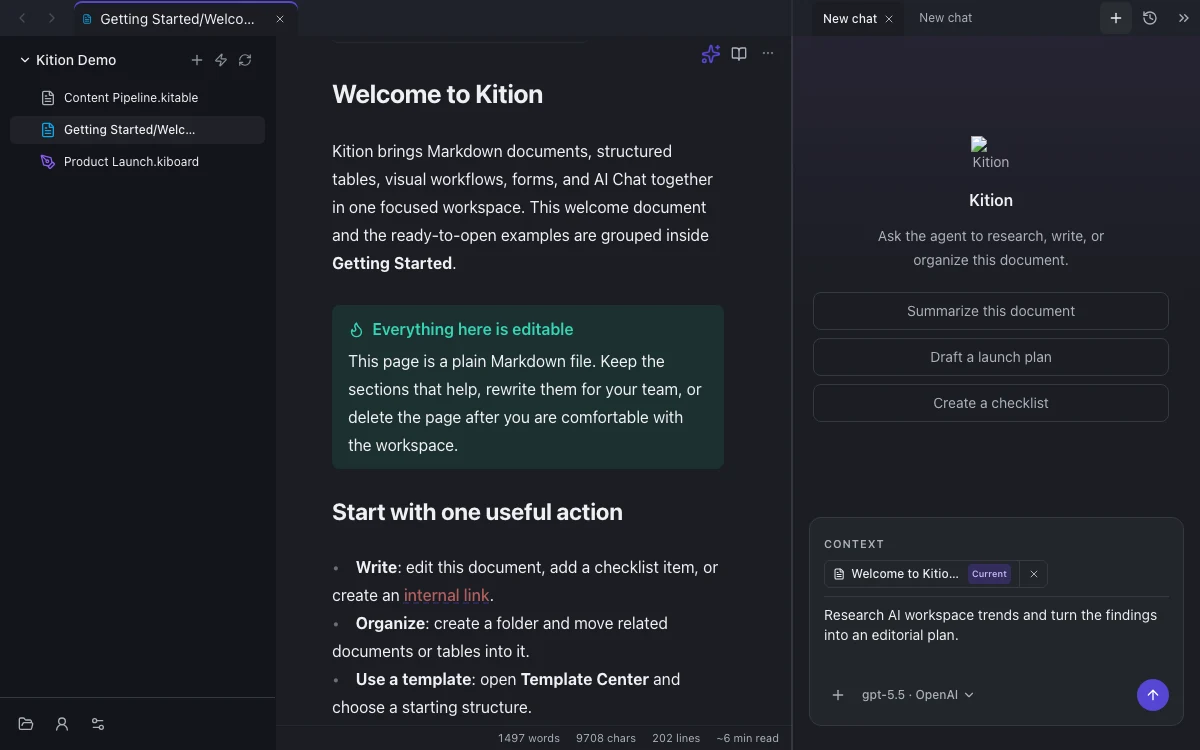1200x750 pixels.
Task: Click the Everything here is editable callout title
Action: pos(472,329)
